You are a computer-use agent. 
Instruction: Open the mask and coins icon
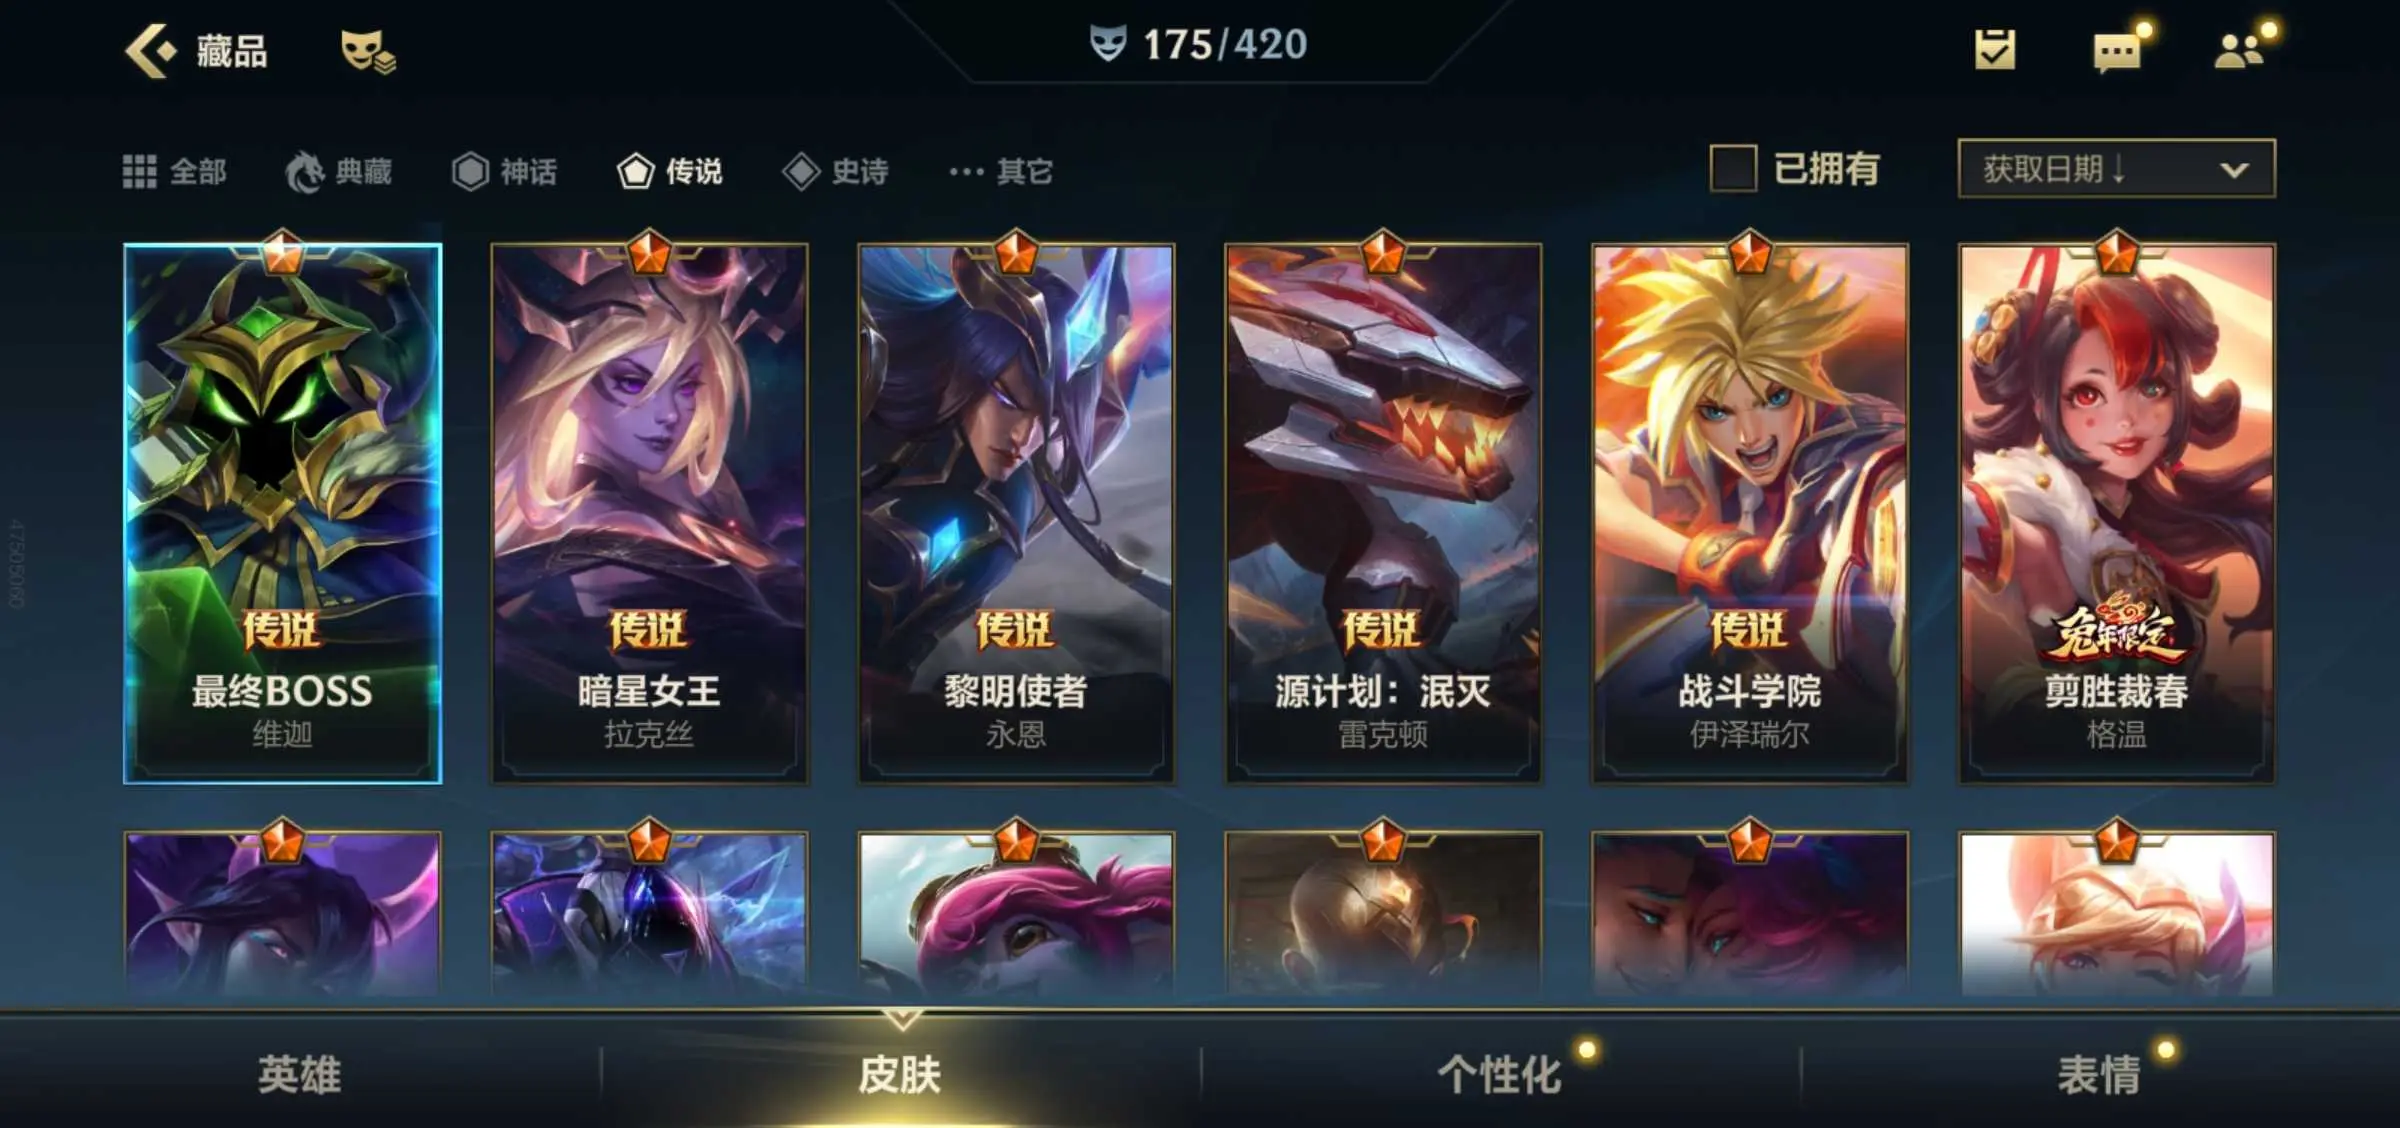[x=368, y=51]
